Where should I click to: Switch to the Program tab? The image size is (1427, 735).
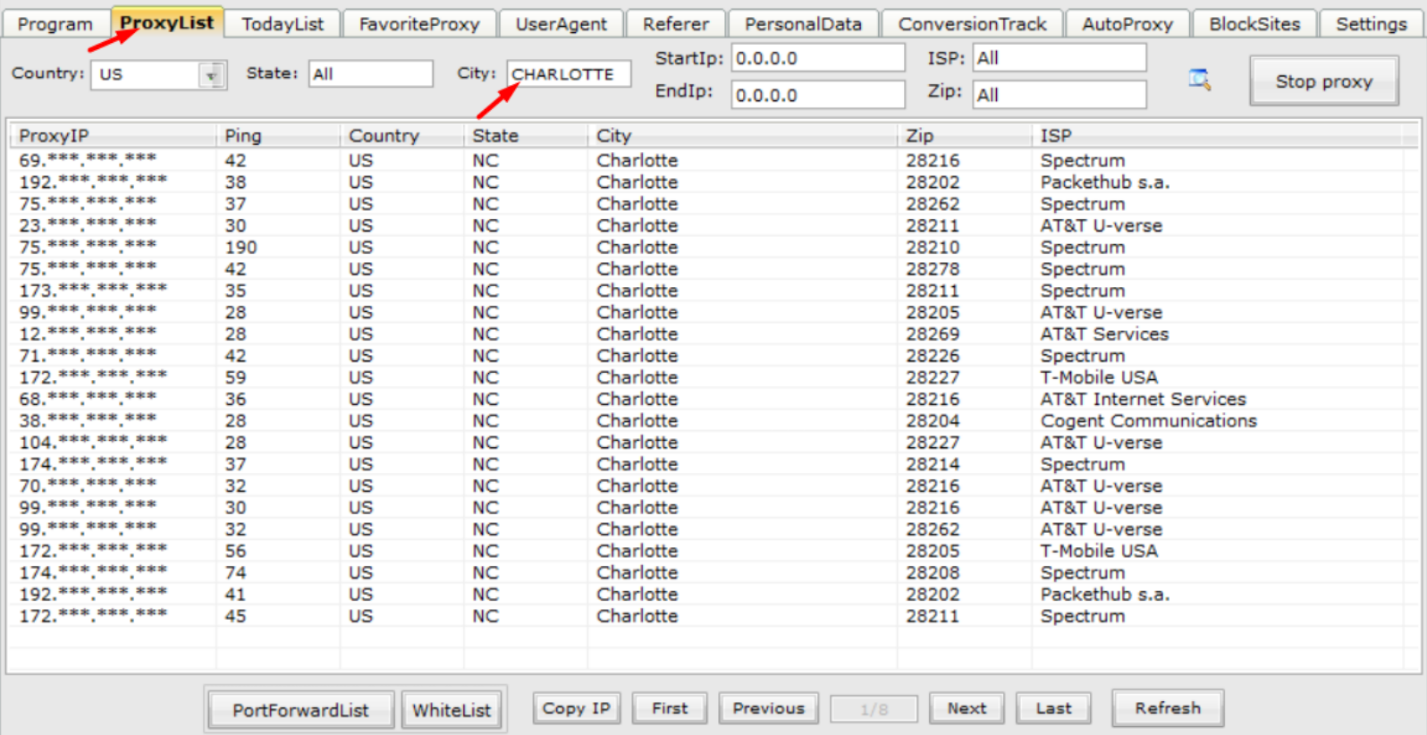[x=55, y=24]
